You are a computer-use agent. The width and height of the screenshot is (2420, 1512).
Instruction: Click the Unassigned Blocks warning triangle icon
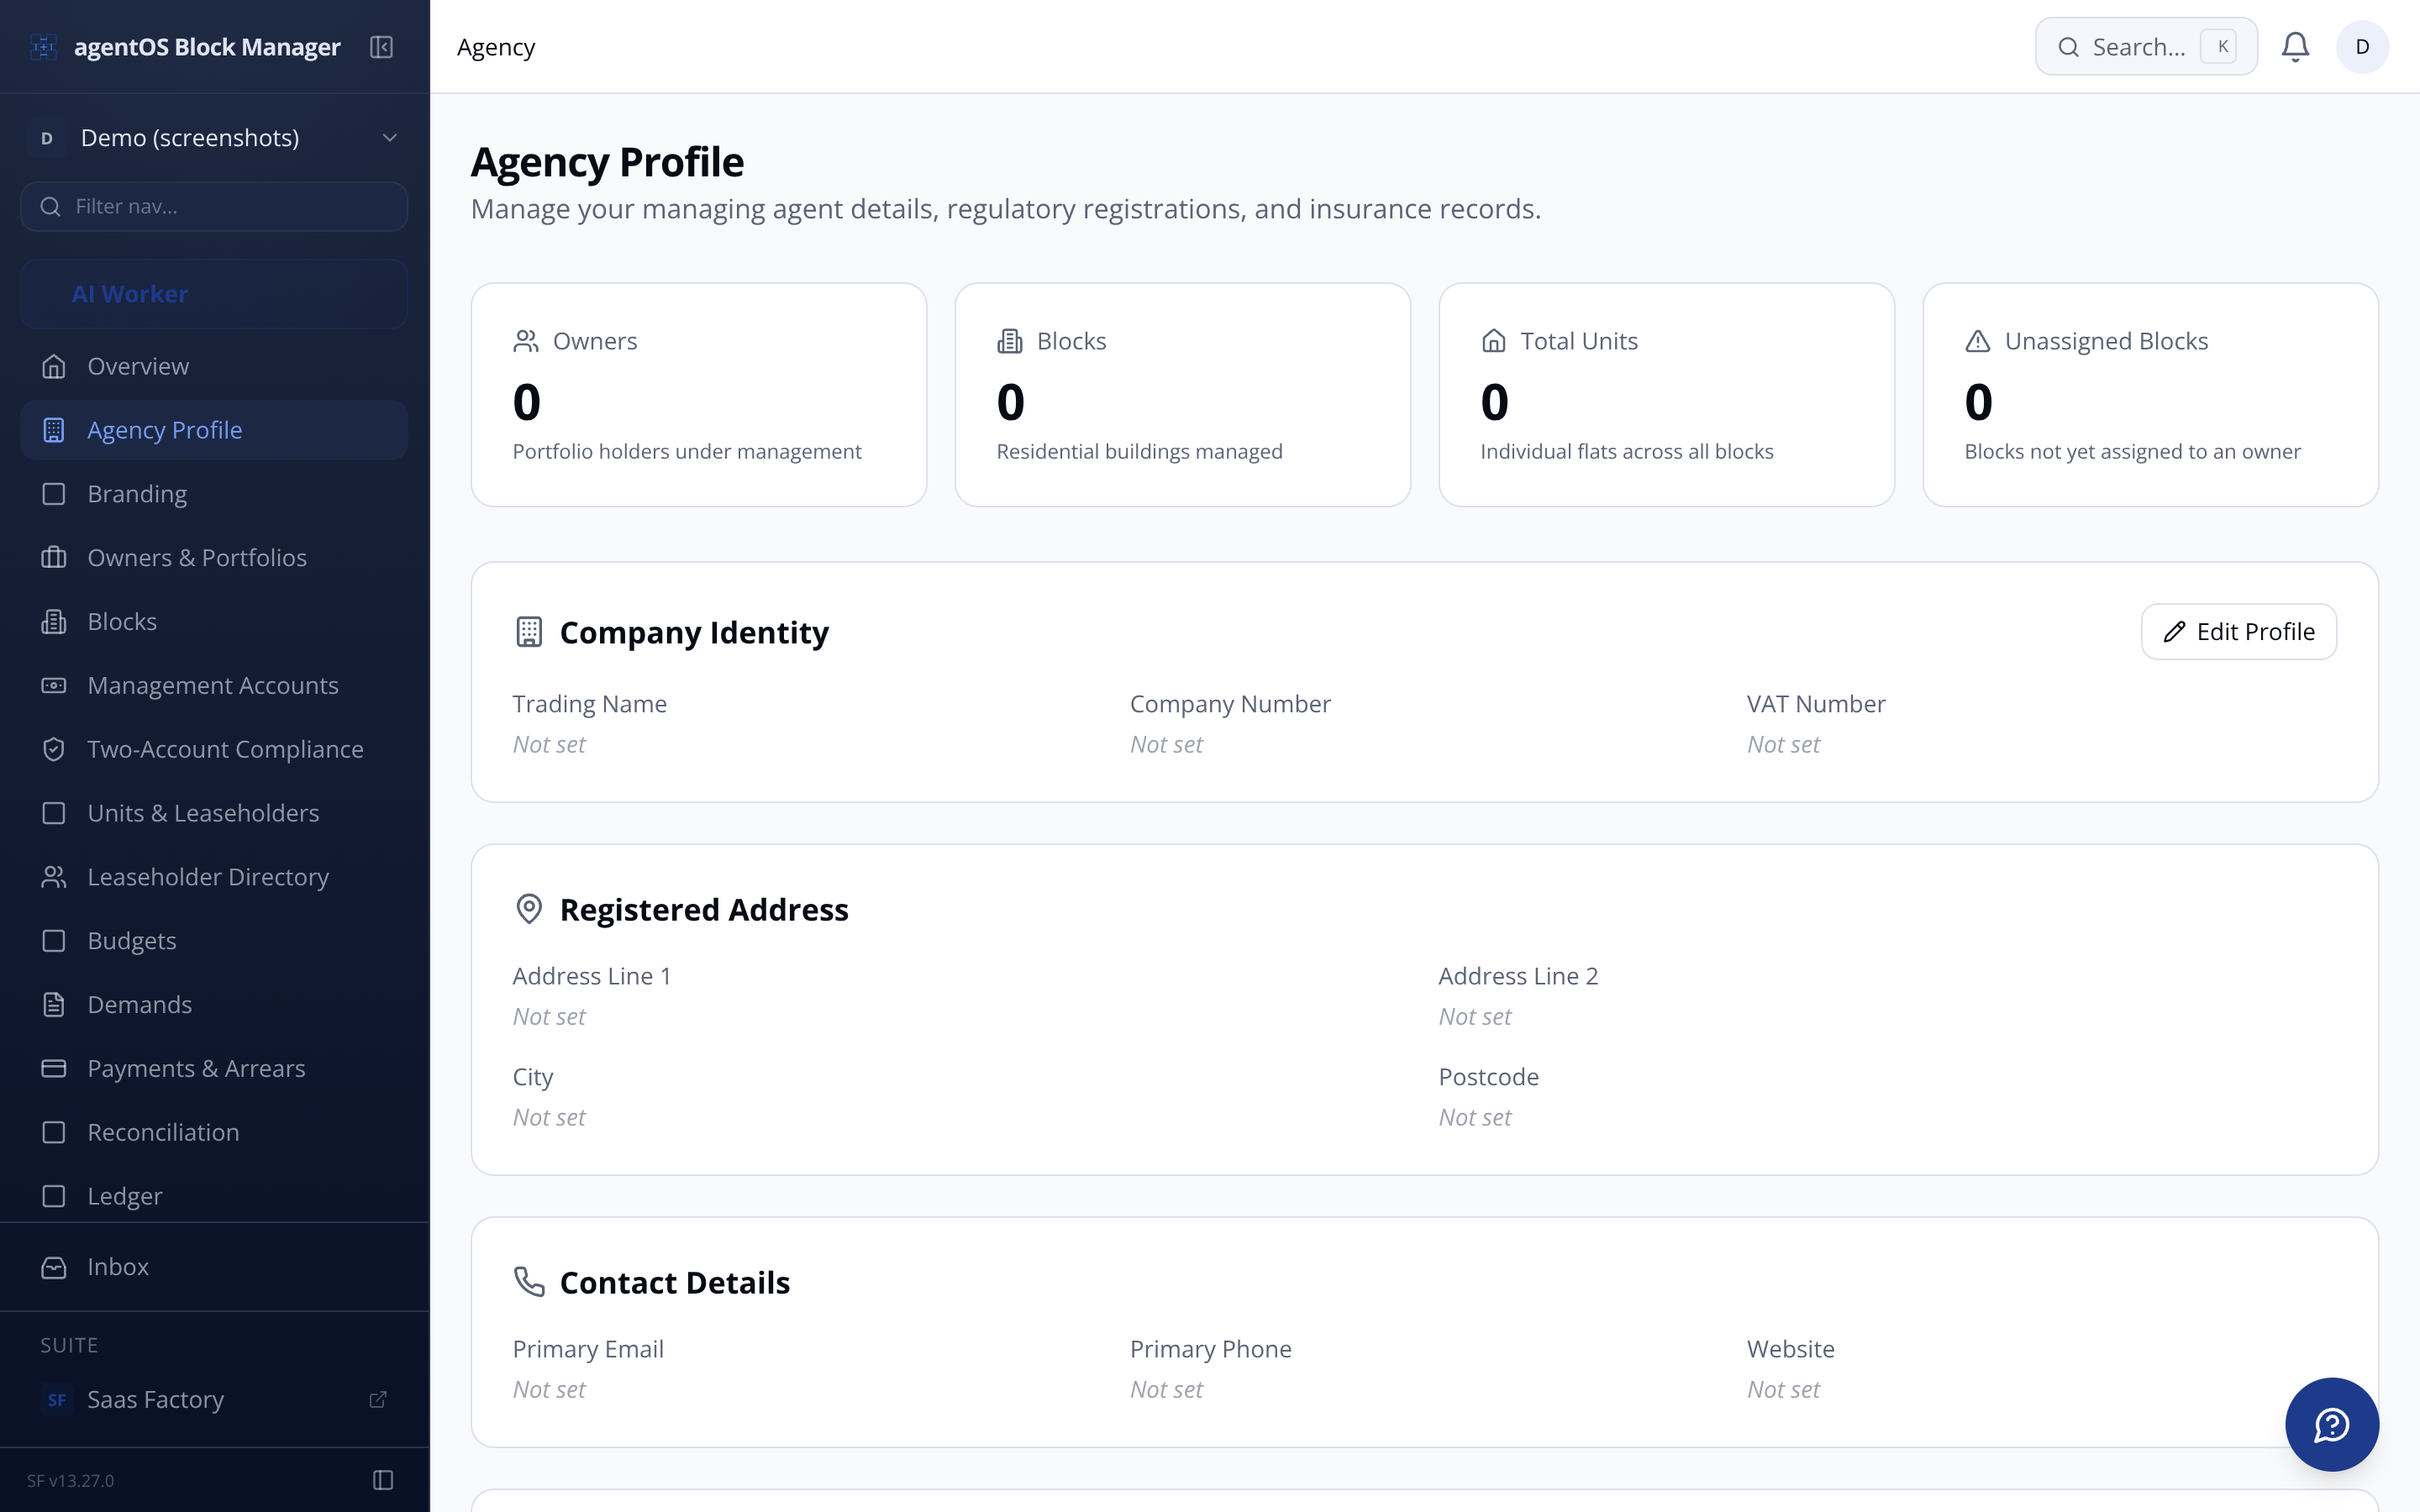1978,341
